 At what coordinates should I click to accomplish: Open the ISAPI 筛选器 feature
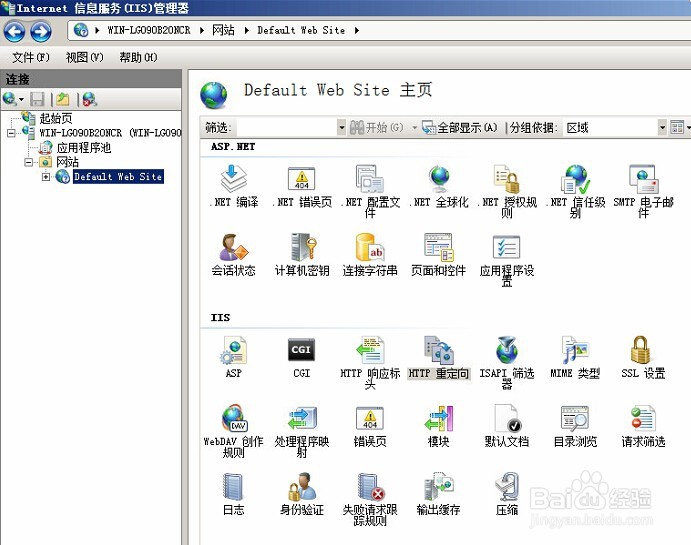tap(507, 362)
